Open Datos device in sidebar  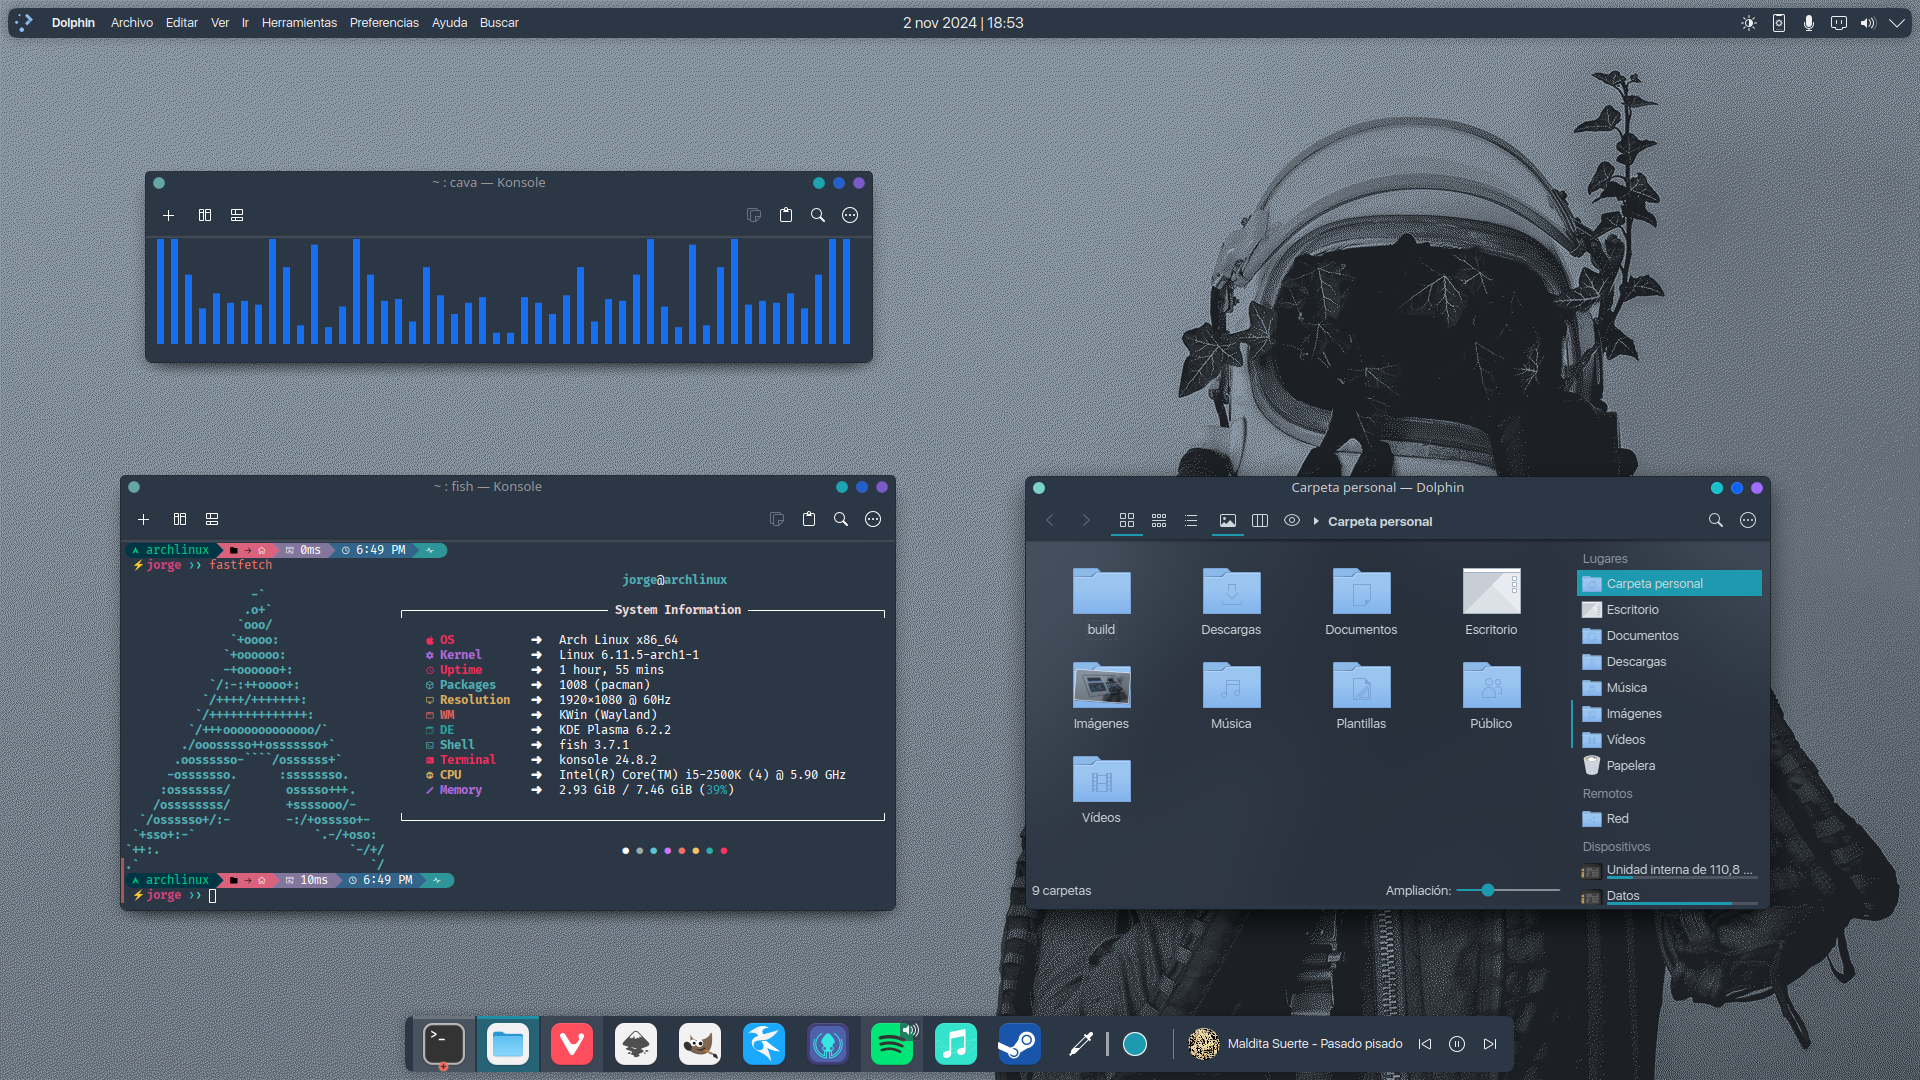(1669, 896)
